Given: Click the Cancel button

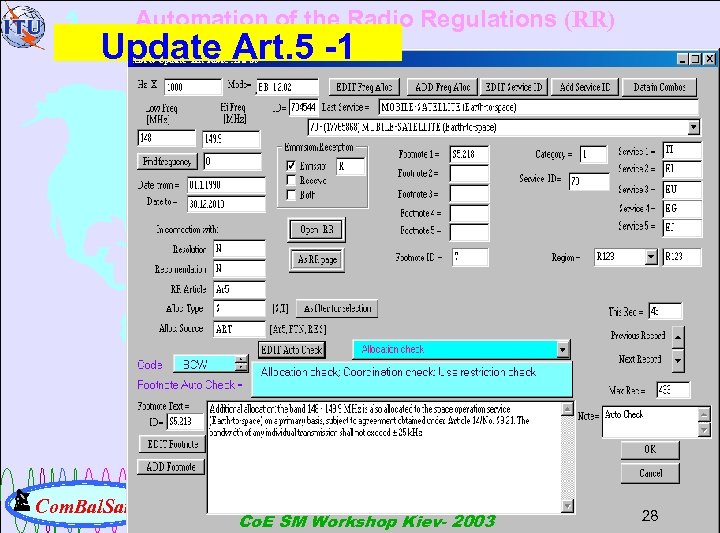Looking at the screenshot, I should coord(650,473).
